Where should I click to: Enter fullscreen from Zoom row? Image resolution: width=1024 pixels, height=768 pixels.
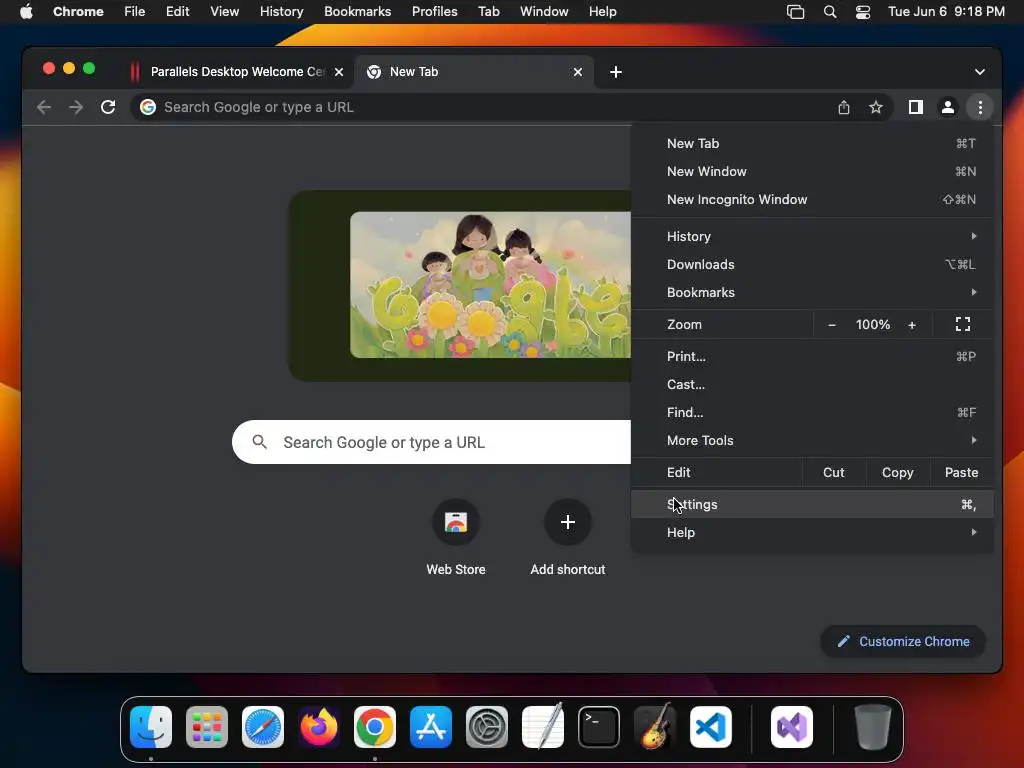(963, 324)
